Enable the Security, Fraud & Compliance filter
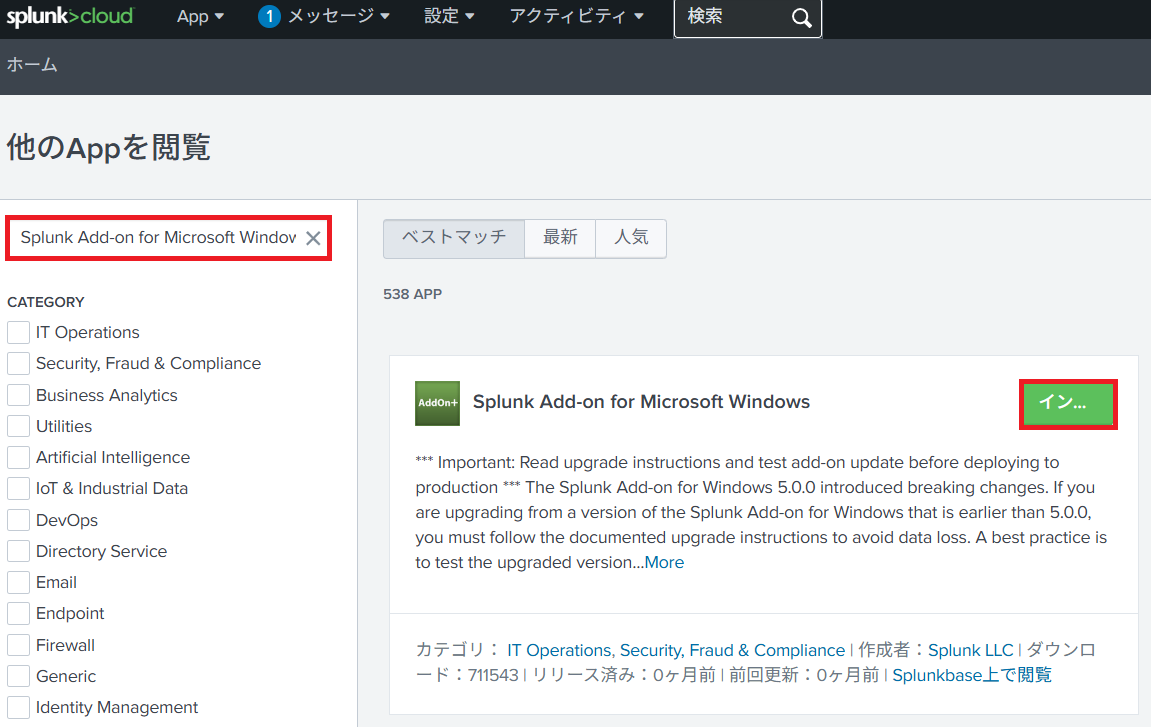Screen dimensions: 1151x727 [x=18, y=363]
